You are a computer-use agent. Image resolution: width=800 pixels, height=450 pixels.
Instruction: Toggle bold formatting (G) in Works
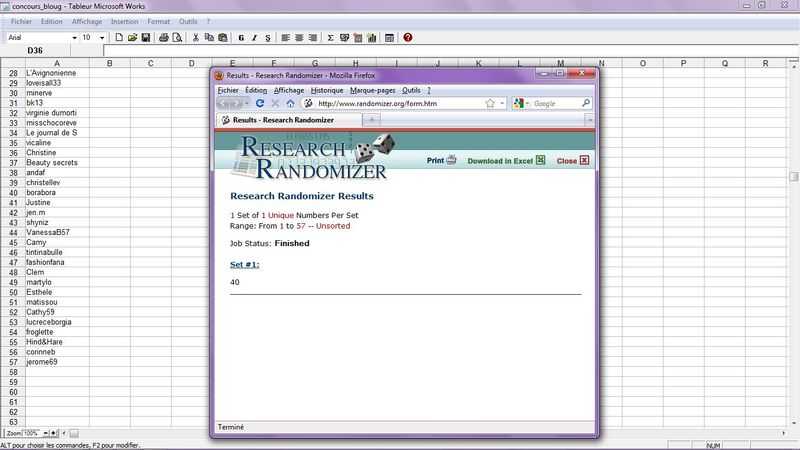(241, 38)
